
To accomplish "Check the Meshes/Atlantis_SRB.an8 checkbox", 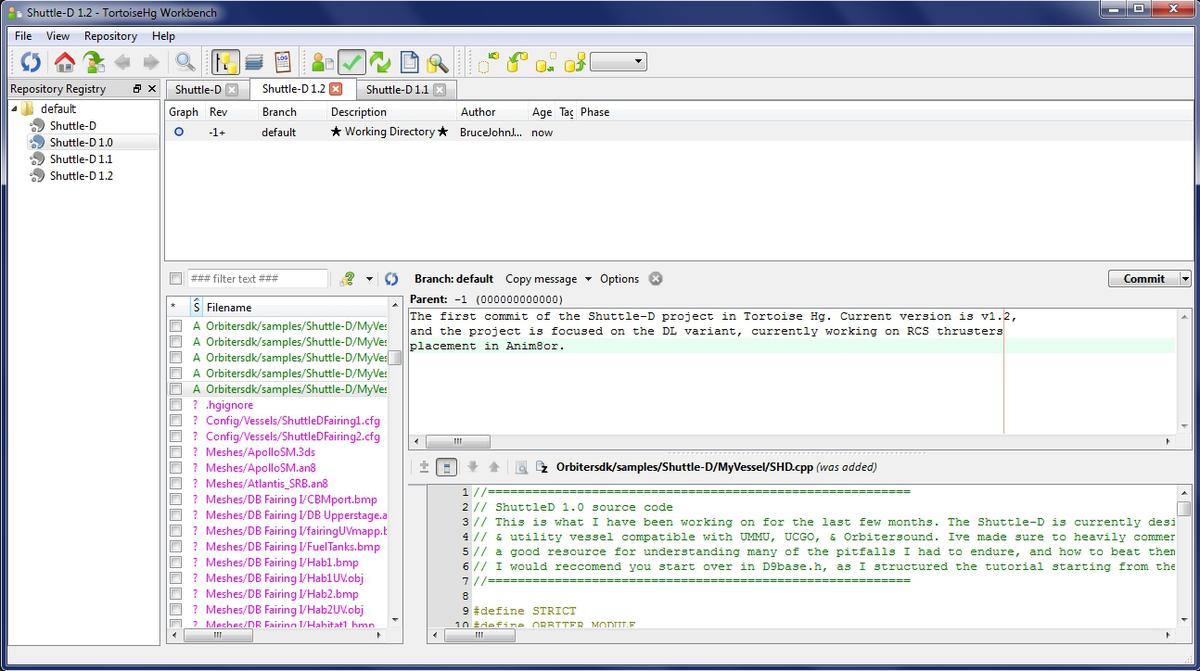I will click(x=176, y=484).
